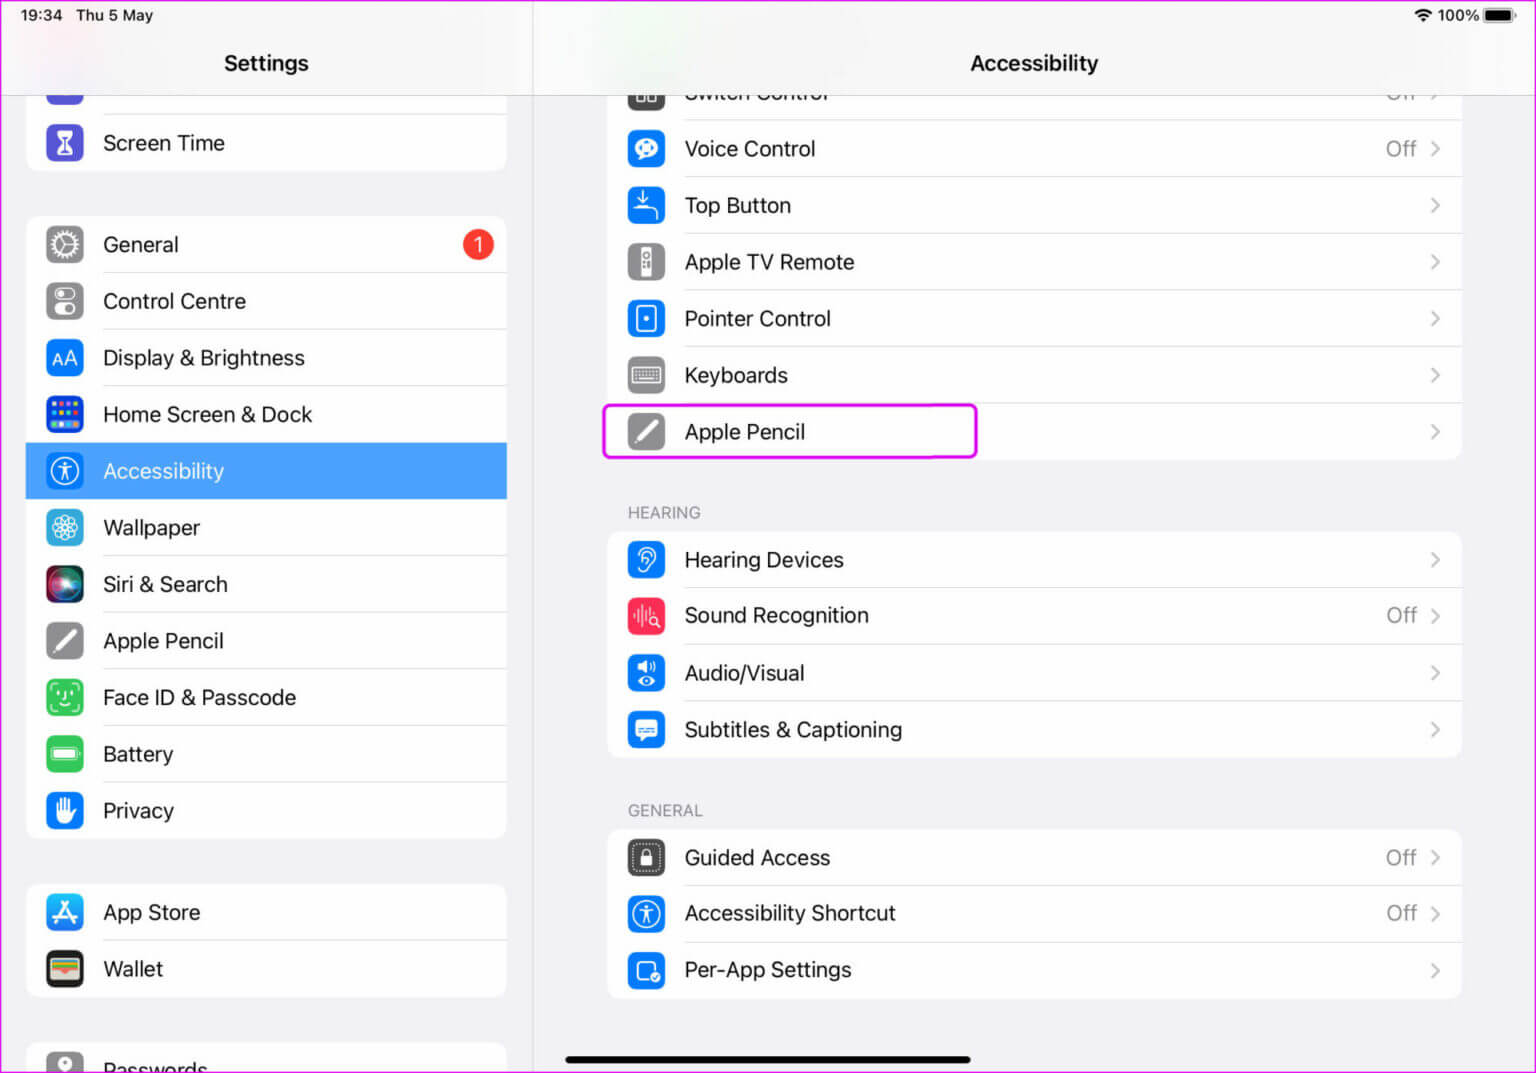Tap the green Battery icon
The image size is (1536, 1073).
[65, 754]
